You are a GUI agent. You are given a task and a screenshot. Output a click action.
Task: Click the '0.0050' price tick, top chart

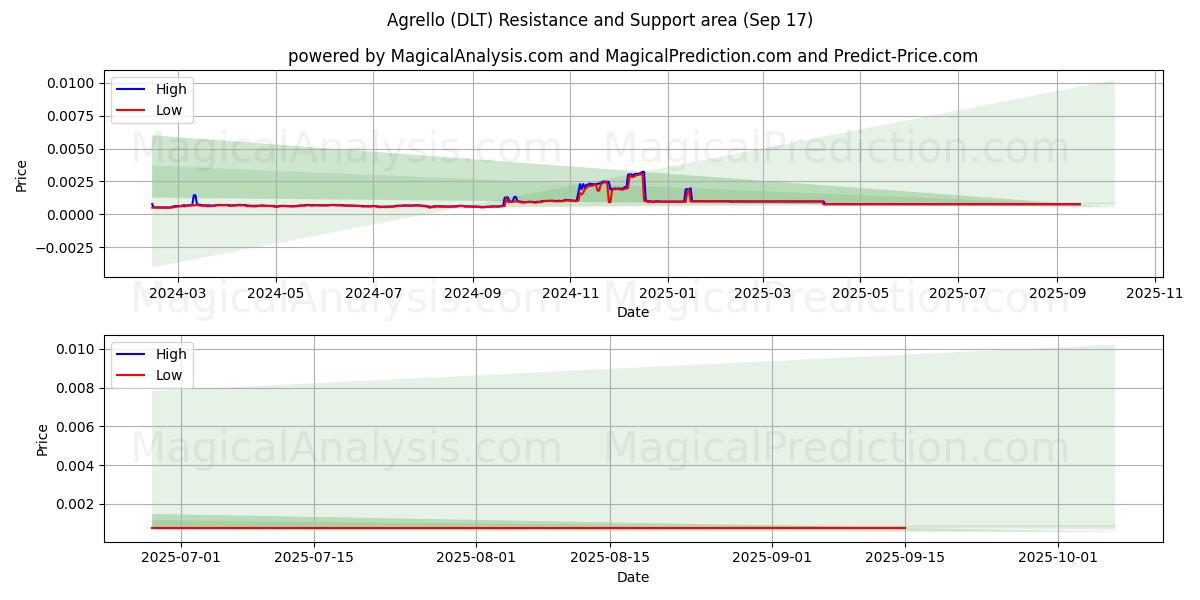(71, 149)
